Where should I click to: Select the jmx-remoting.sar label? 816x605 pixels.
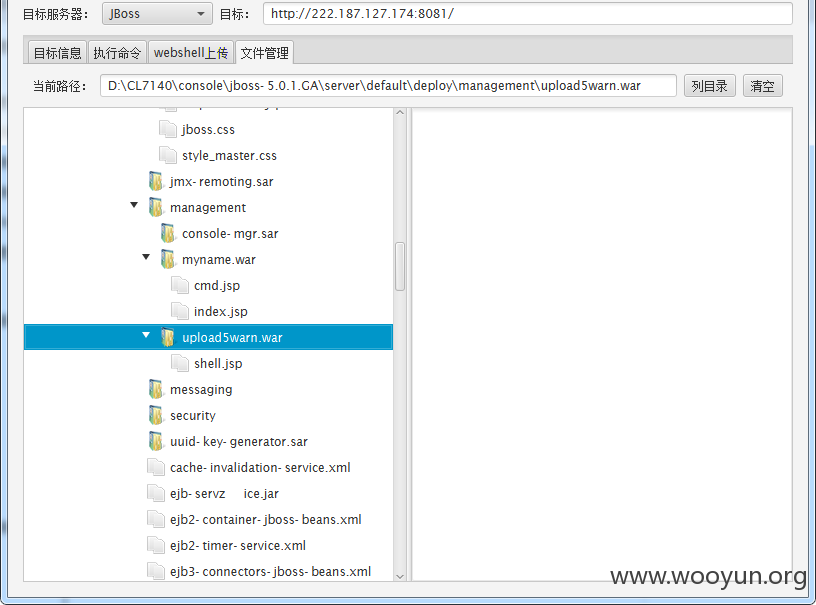(x=221, y=182)
